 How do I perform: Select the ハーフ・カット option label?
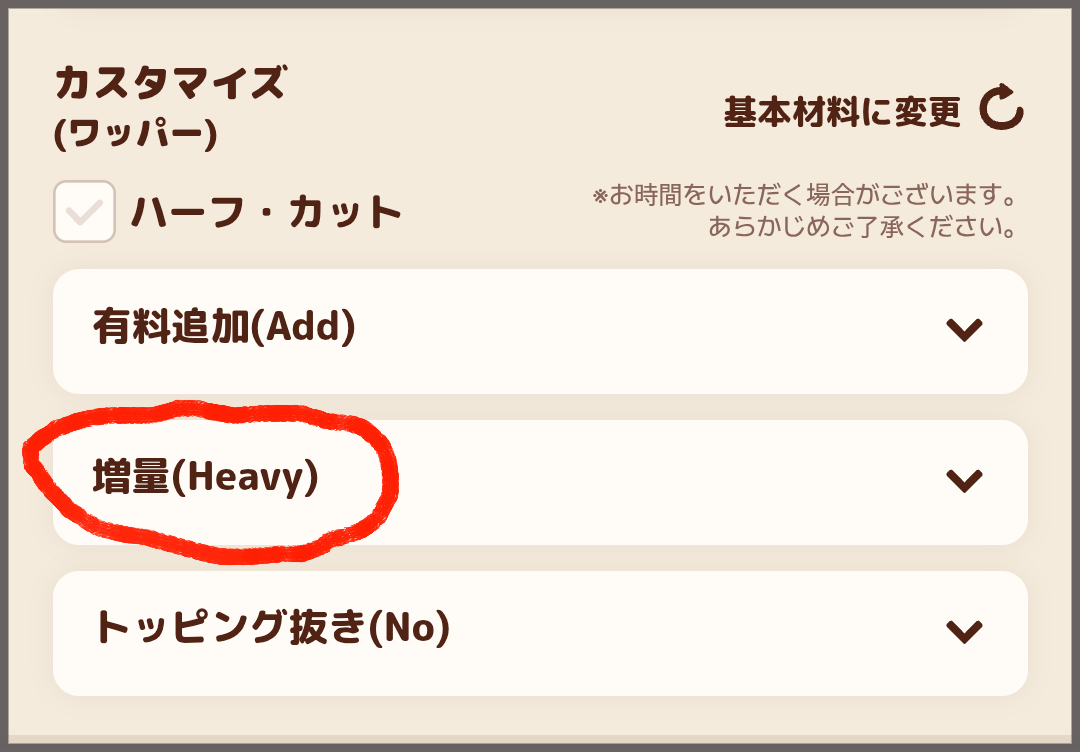click(266, 212)
